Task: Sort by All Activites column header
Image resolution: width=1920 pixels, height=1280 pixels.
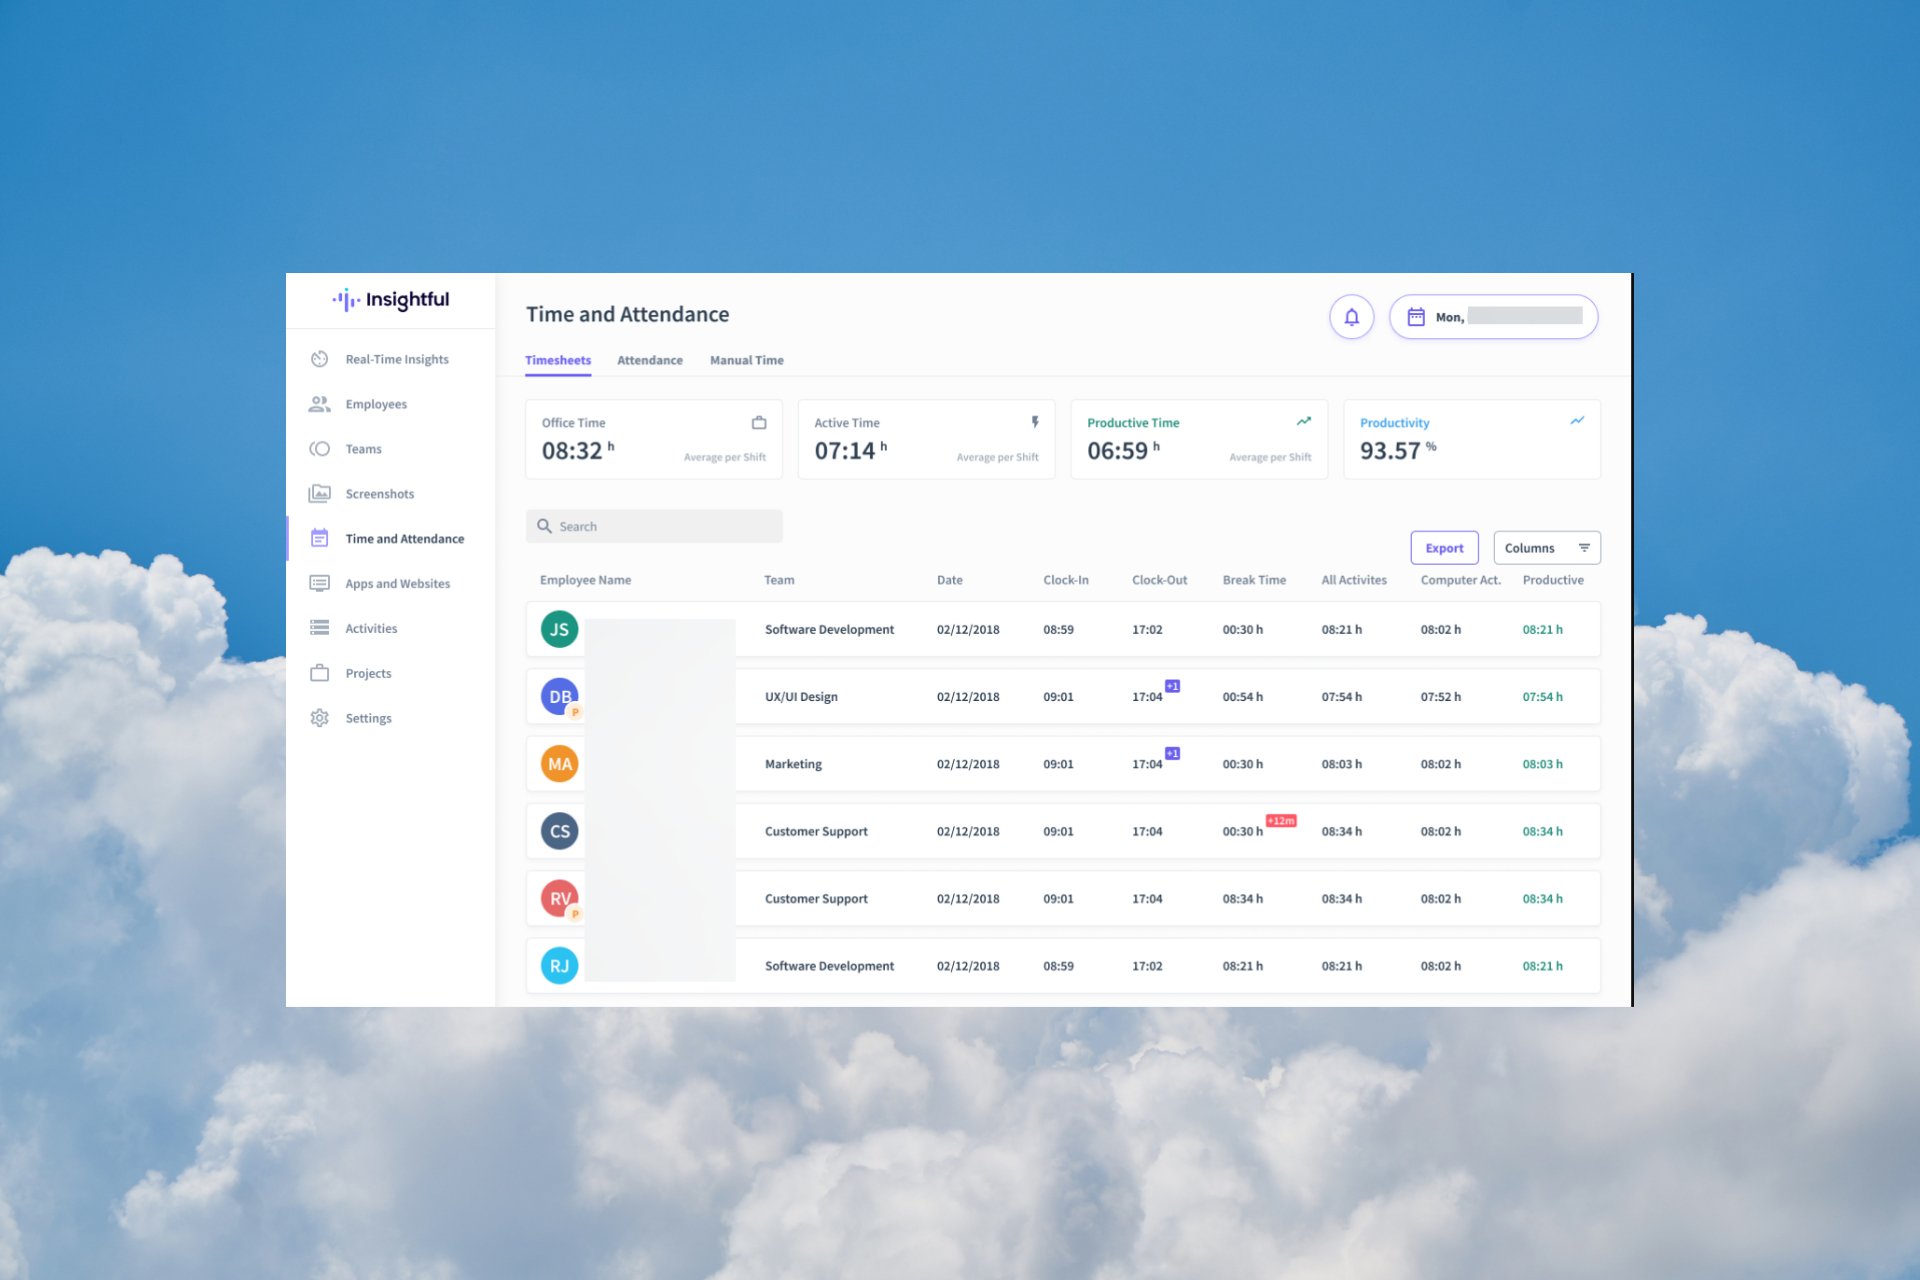Action: pos(1354,580)
